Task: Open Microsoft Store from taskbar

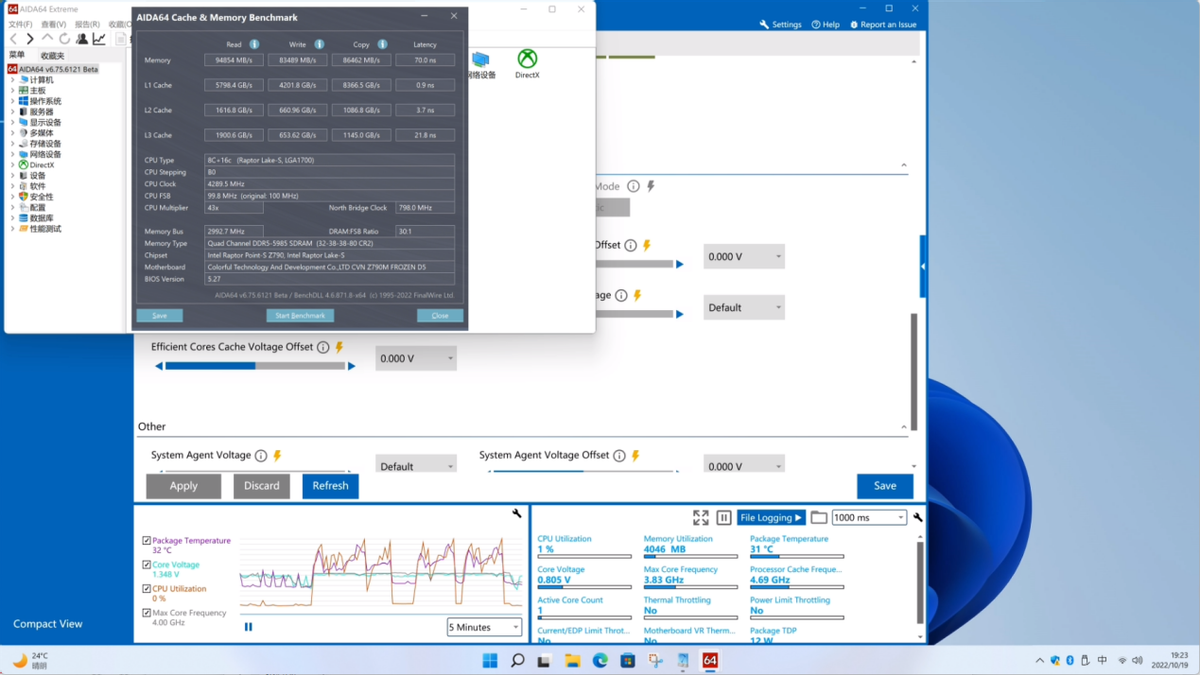Action: 628,660
